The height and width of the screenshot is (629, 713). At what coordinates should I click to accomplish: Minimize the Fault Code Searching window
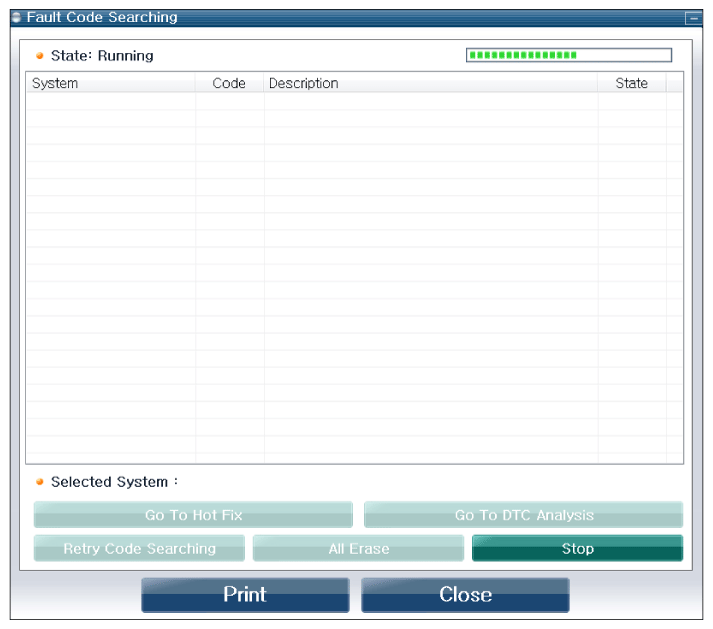click(692, 18)
